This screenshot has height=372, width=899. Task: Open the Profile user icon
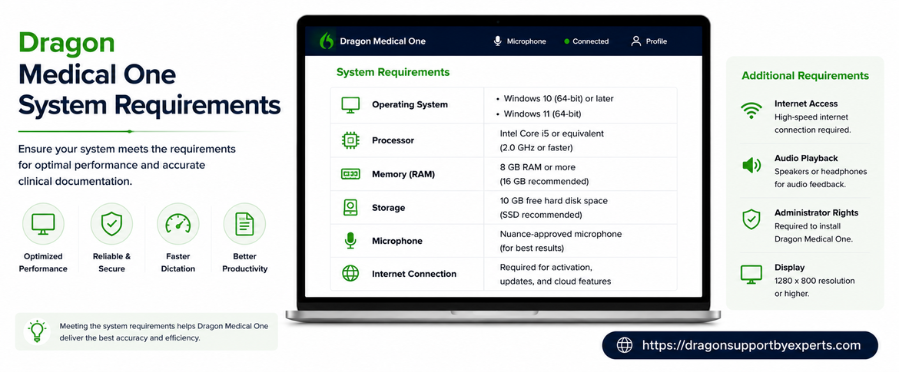pyautogui.click(x=635, y=41)
